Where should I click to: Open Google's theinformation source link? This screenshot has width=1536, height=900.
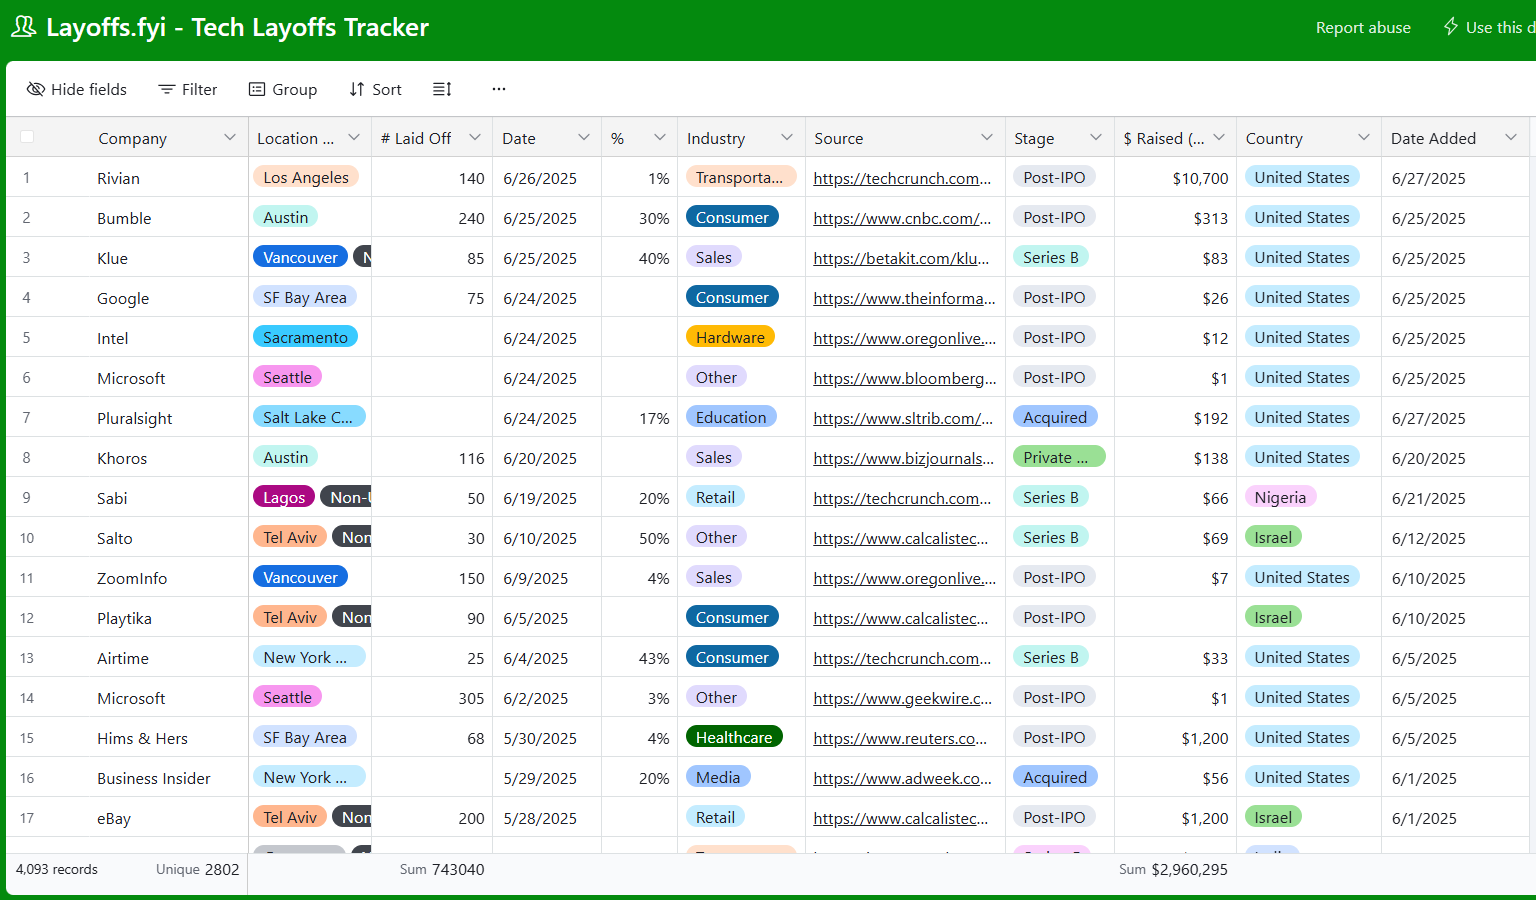click(904, 298)
